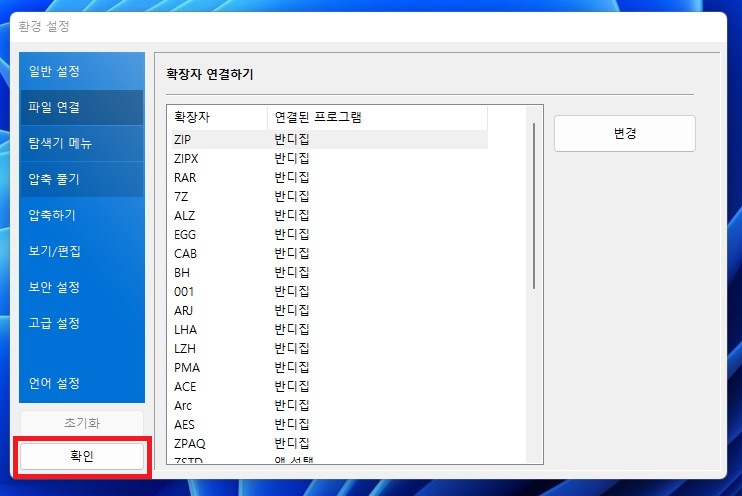
Task: Confirm settings with the 확인 button
Action: 82,456
